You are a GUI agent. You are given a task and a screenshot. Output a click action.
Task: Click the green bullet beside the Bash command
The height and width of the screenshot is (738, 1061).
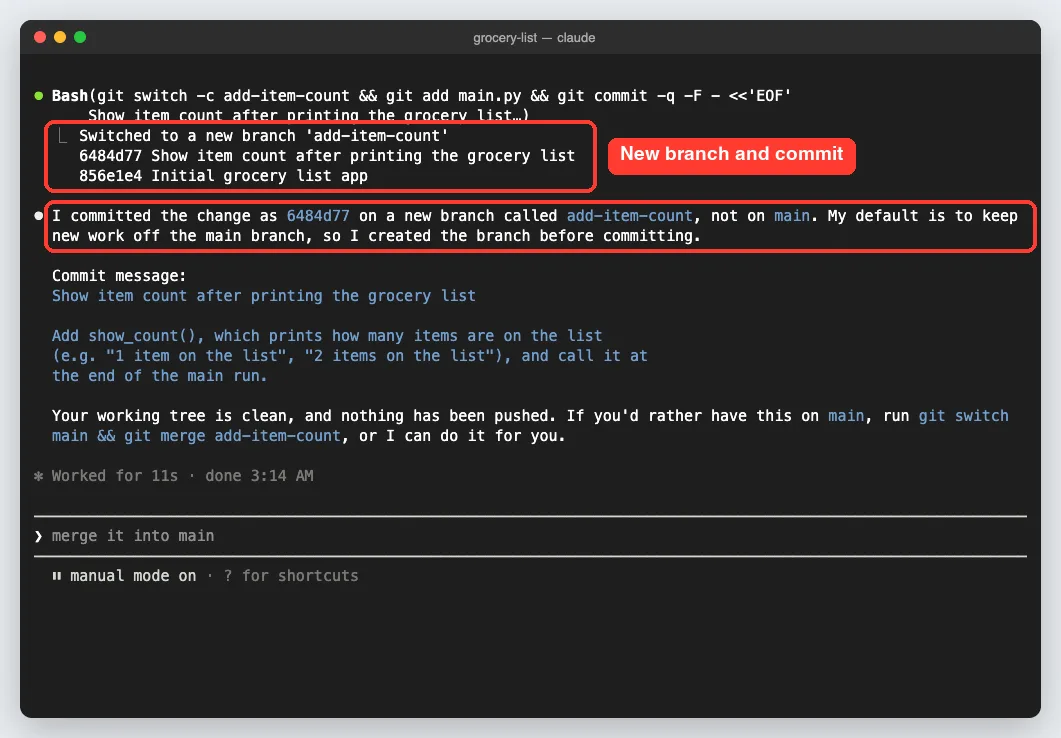coord(39,96)
